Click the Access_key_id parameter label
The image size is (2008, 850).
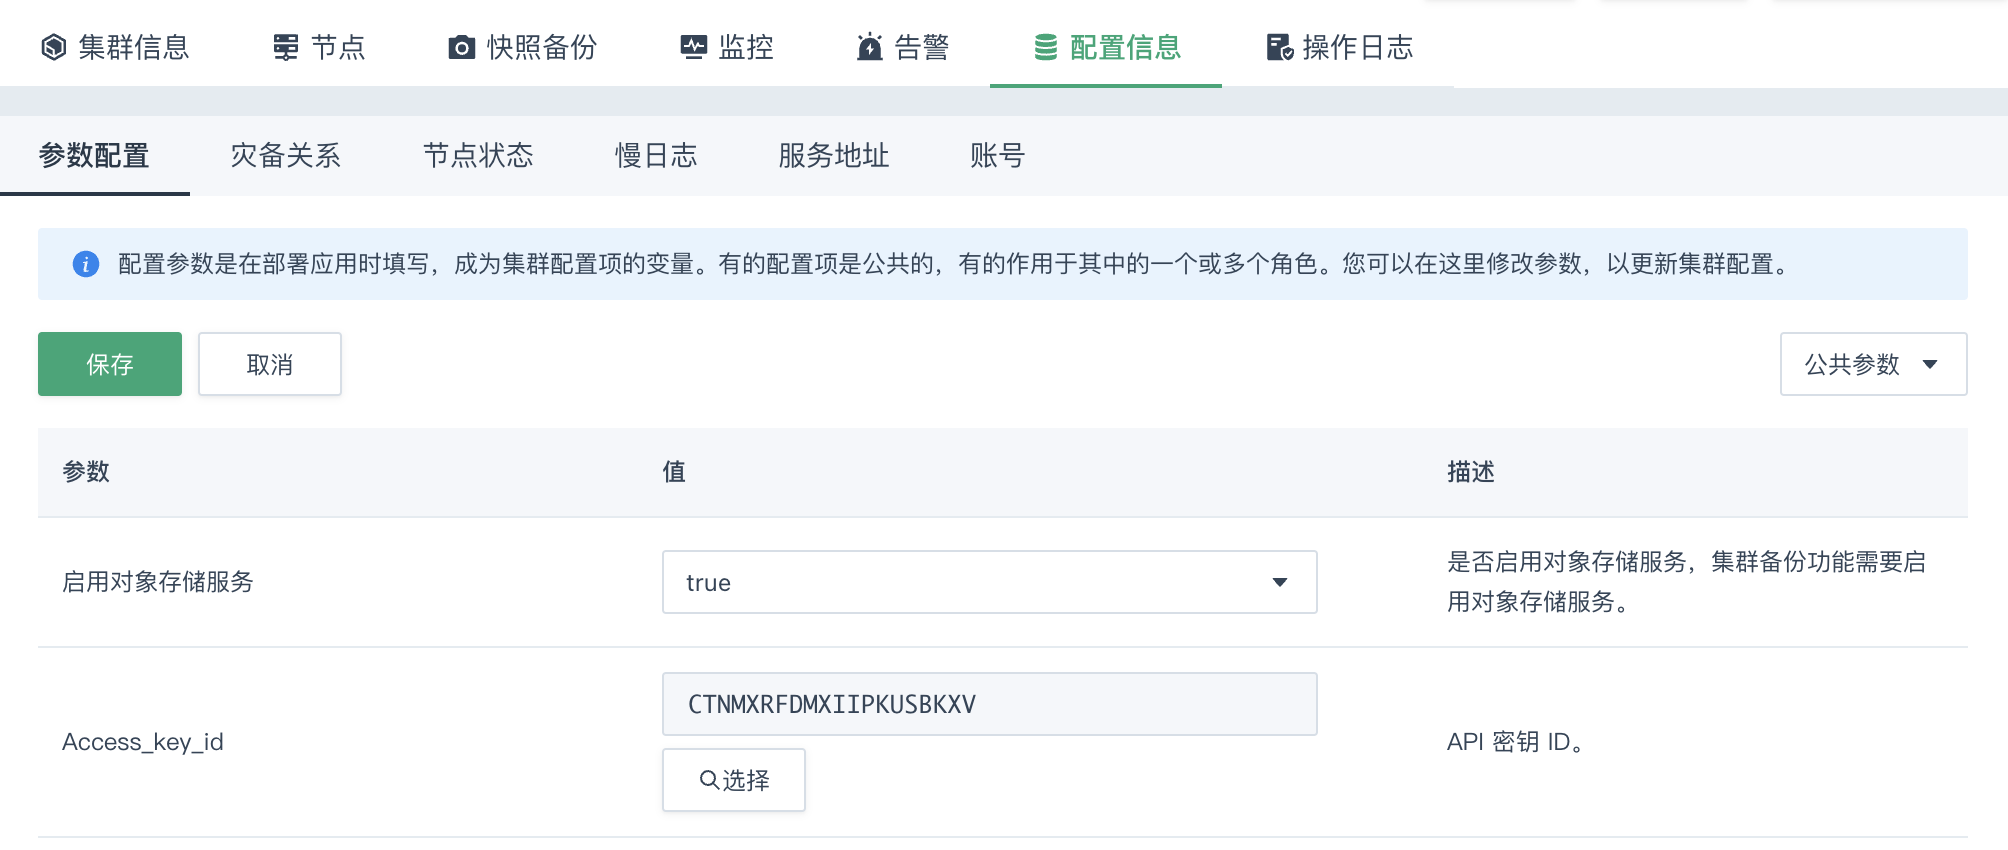point(143,742)
